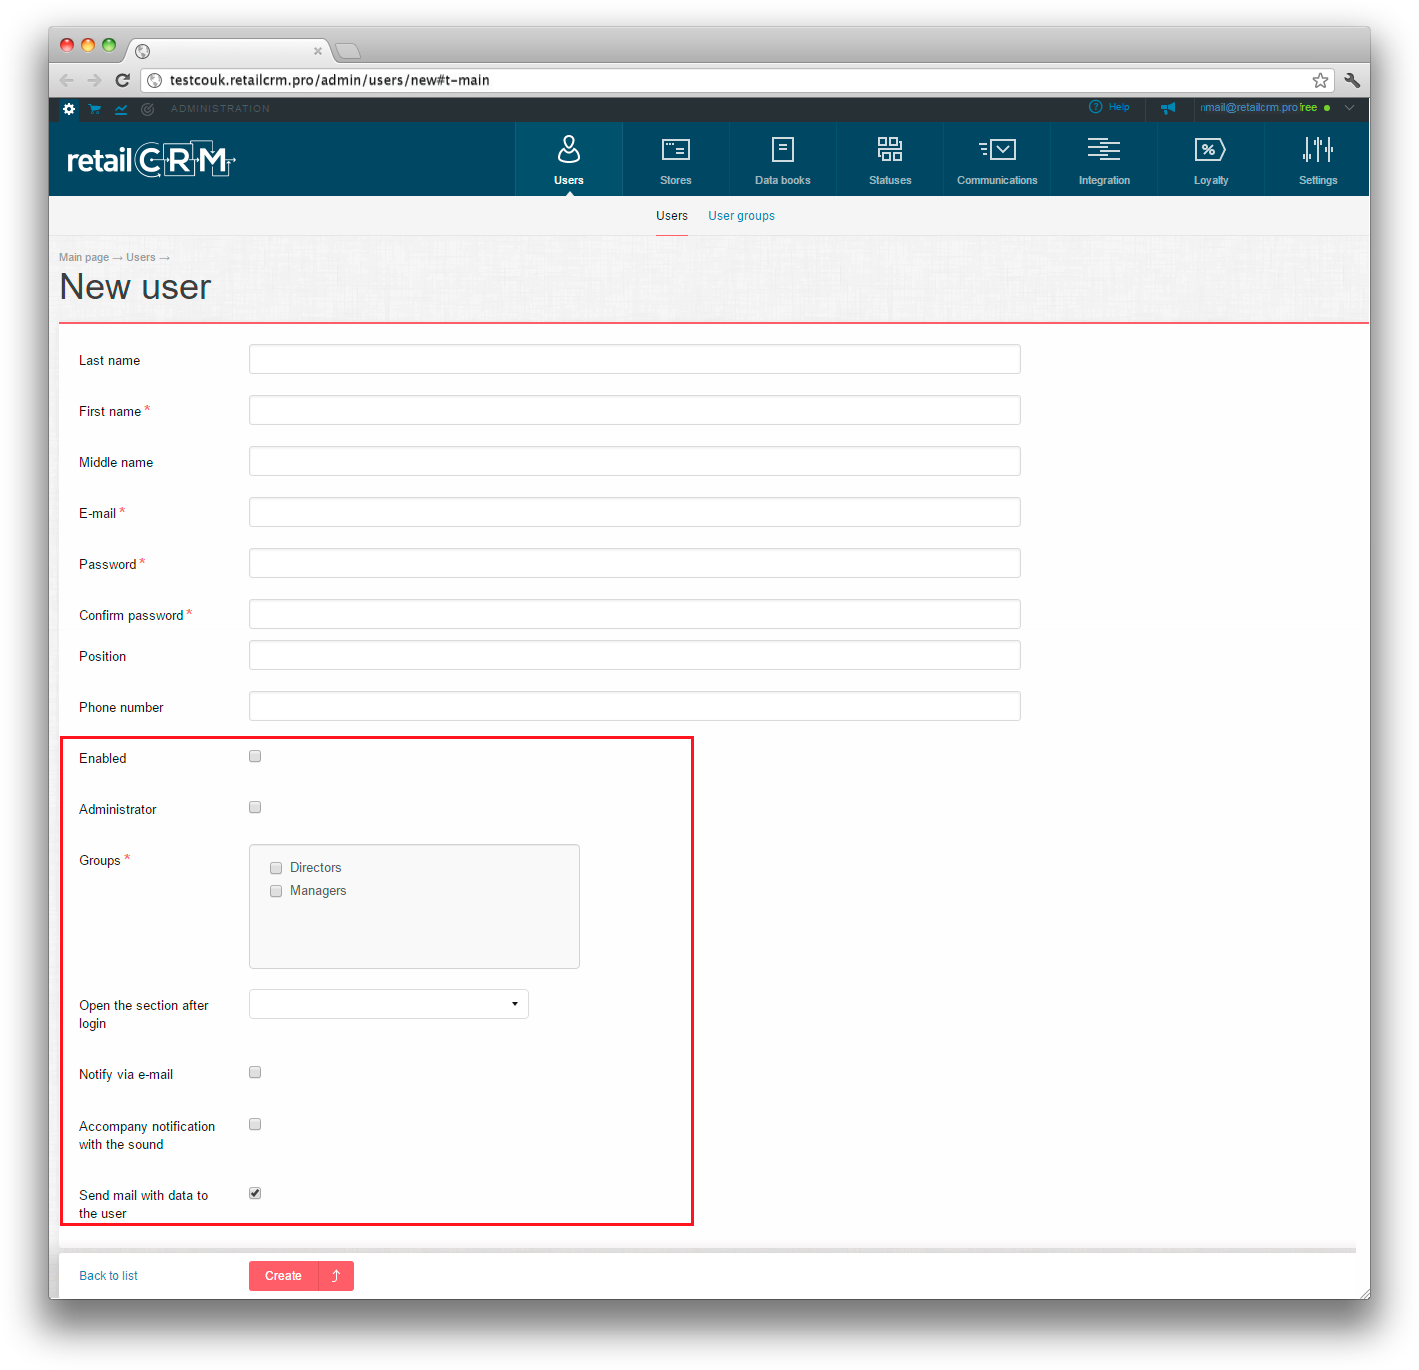Go back in browser history
Screen dimensions: 1419x1370
click(x=67, y=80)
